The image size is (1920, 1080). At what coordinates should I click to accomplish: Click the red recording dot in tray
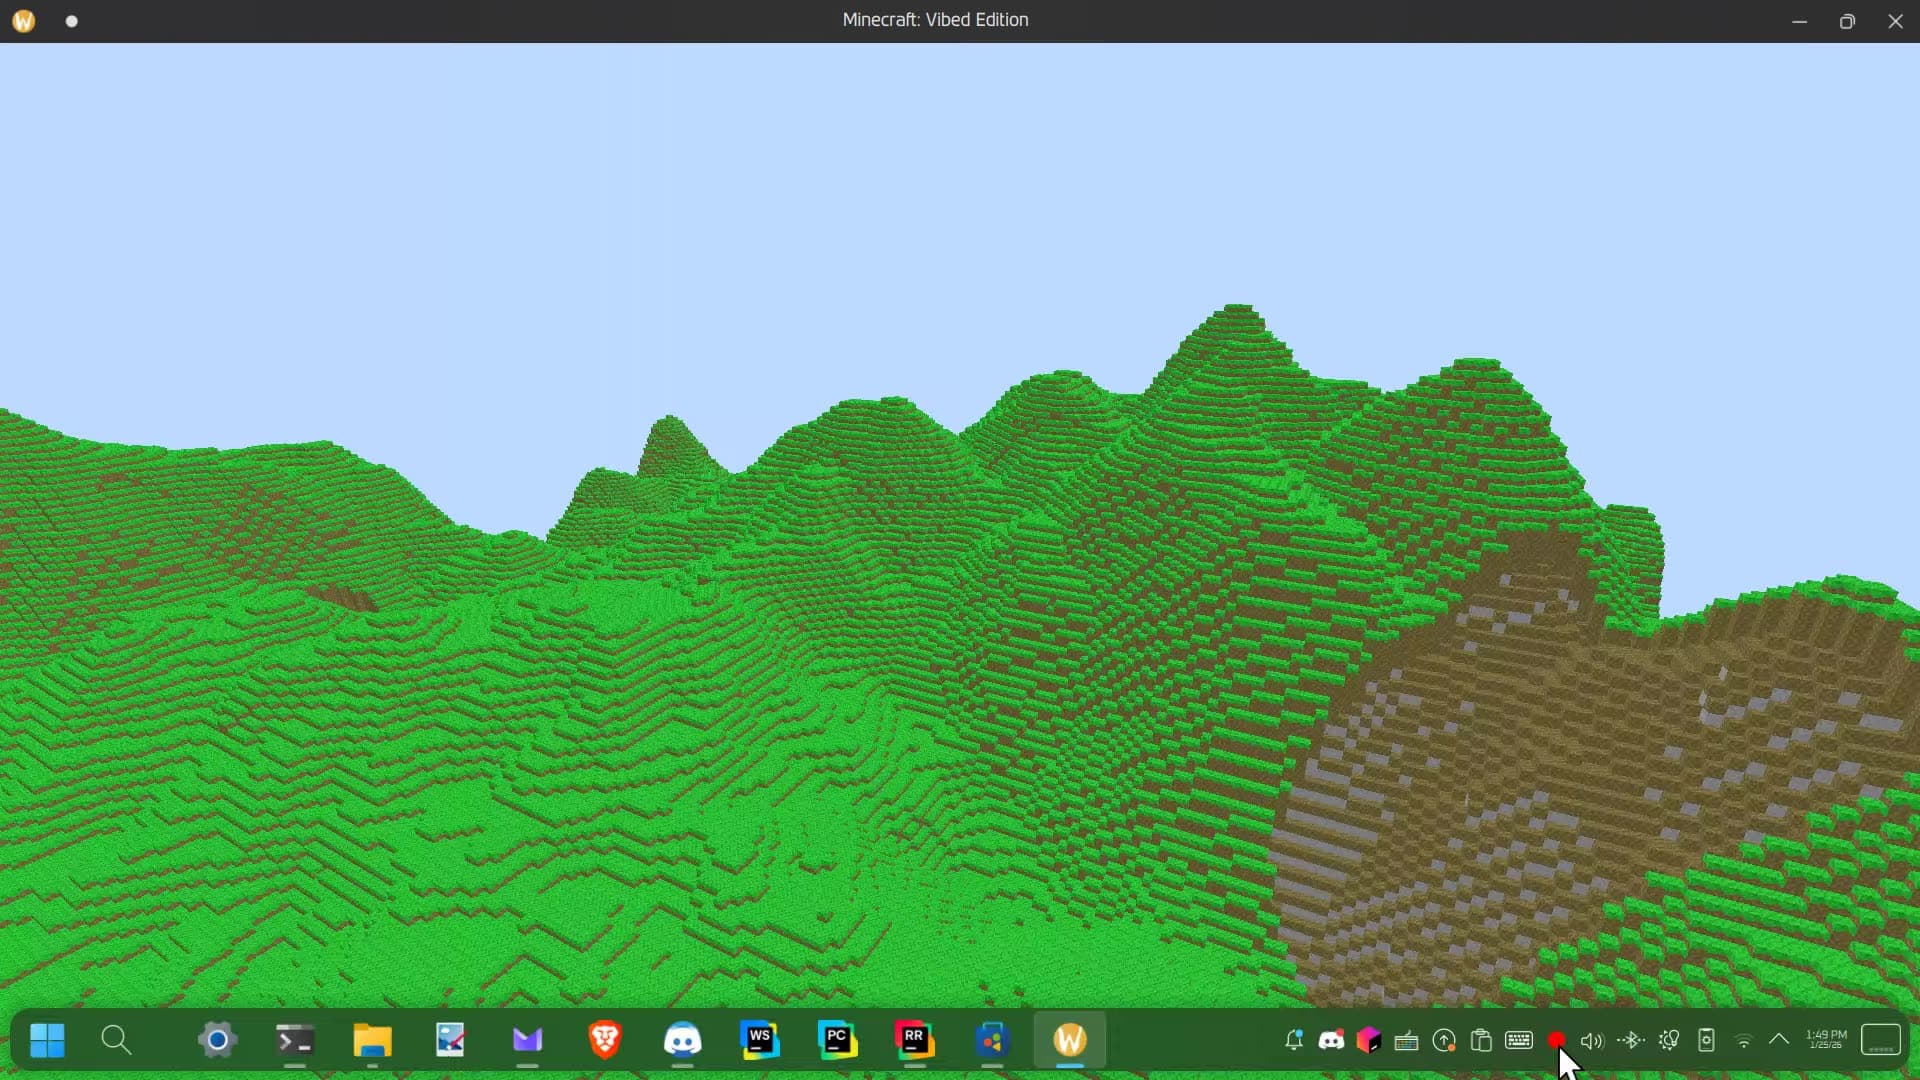click(x=1556, y=1040)
